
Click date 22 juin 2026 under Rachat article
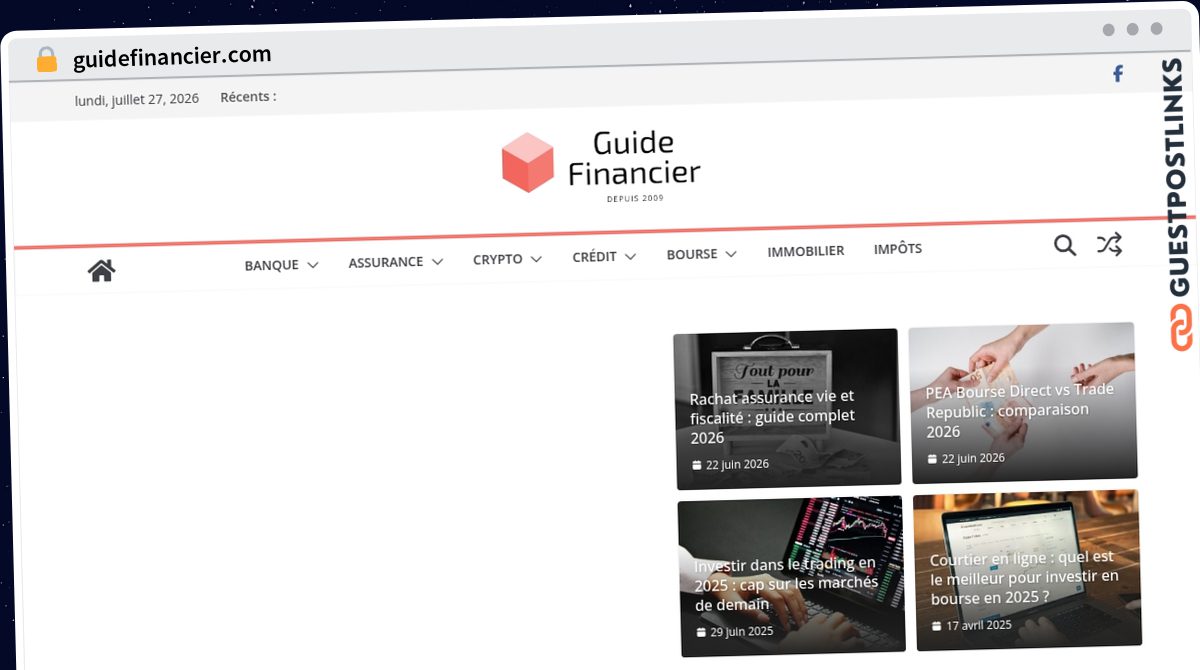[x=738, y=464]
